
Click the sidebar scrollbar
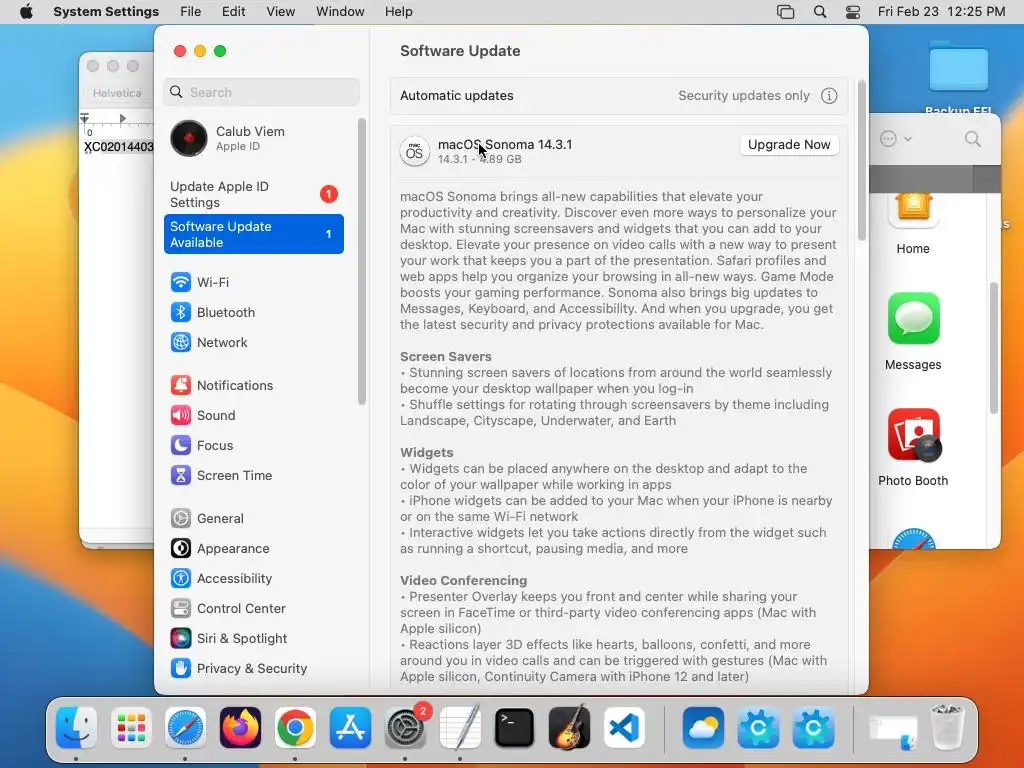point(362,261)
